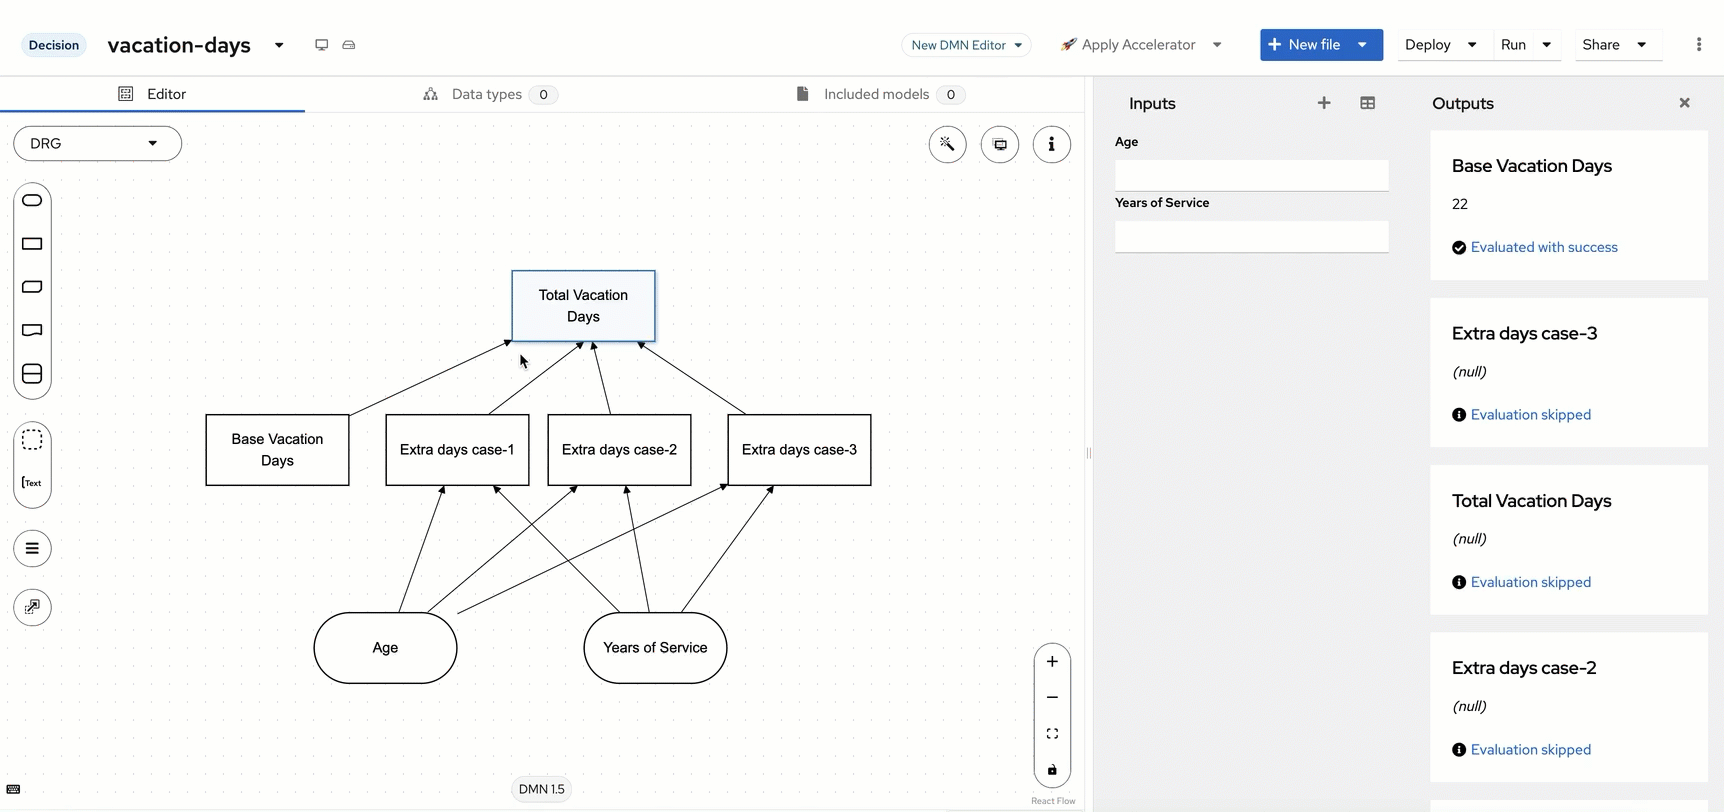
Task: Open the DRG selector dropdown
Action: pyautogui.click(x=97, y=143)
